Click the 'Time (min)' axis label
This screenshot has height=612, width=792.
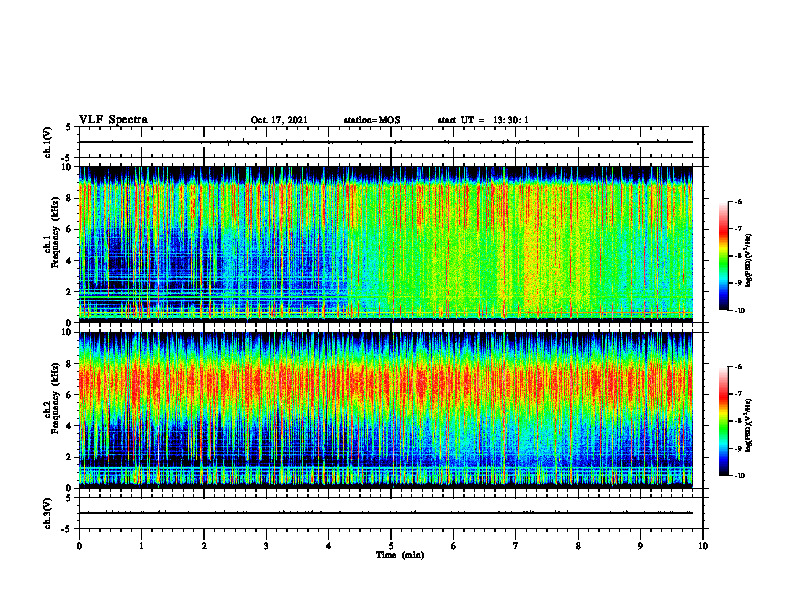pos(400,555)
